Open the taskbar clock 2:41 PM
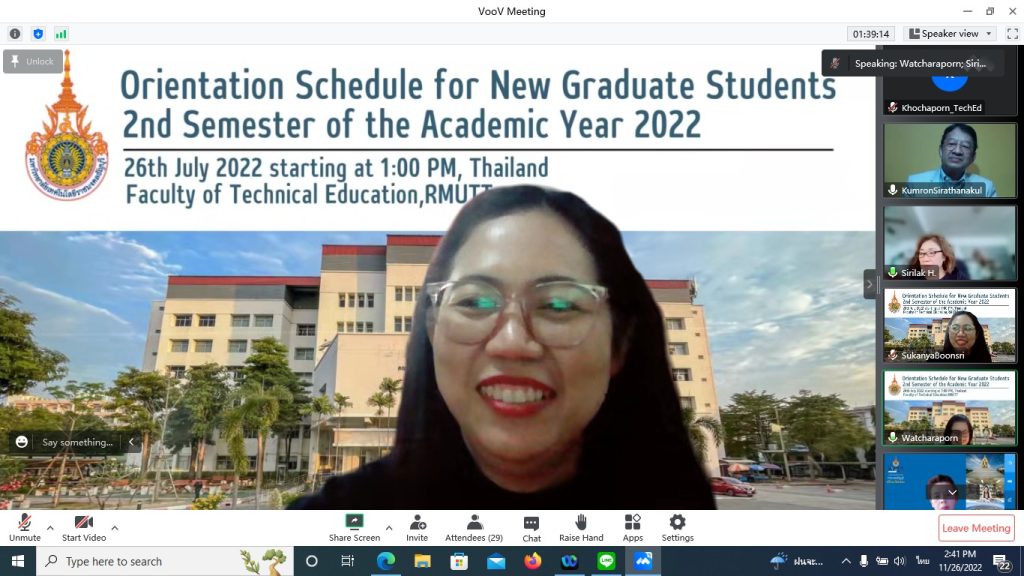Screen dimensions: 1024x576 pyautogui.click(x=960, y=561)
